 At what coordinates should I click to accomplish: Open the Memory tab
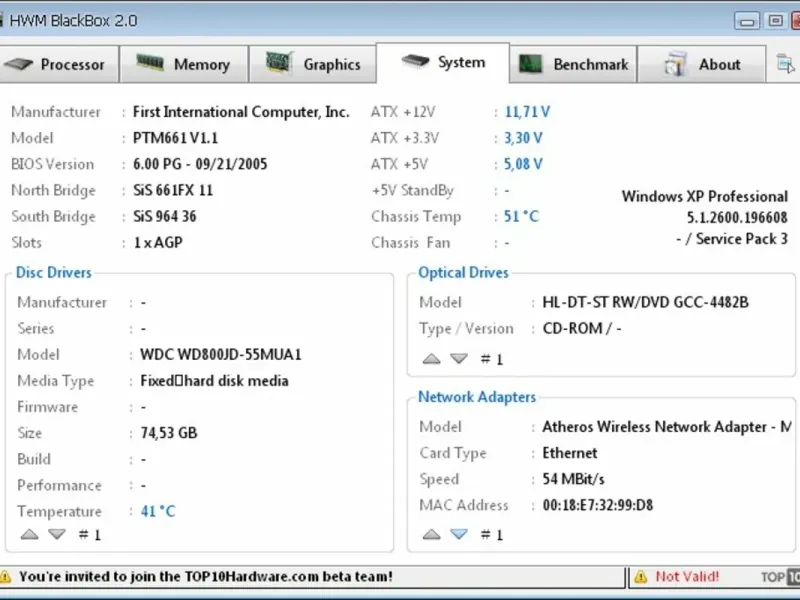pyautogui.click(x=184, y=64)
